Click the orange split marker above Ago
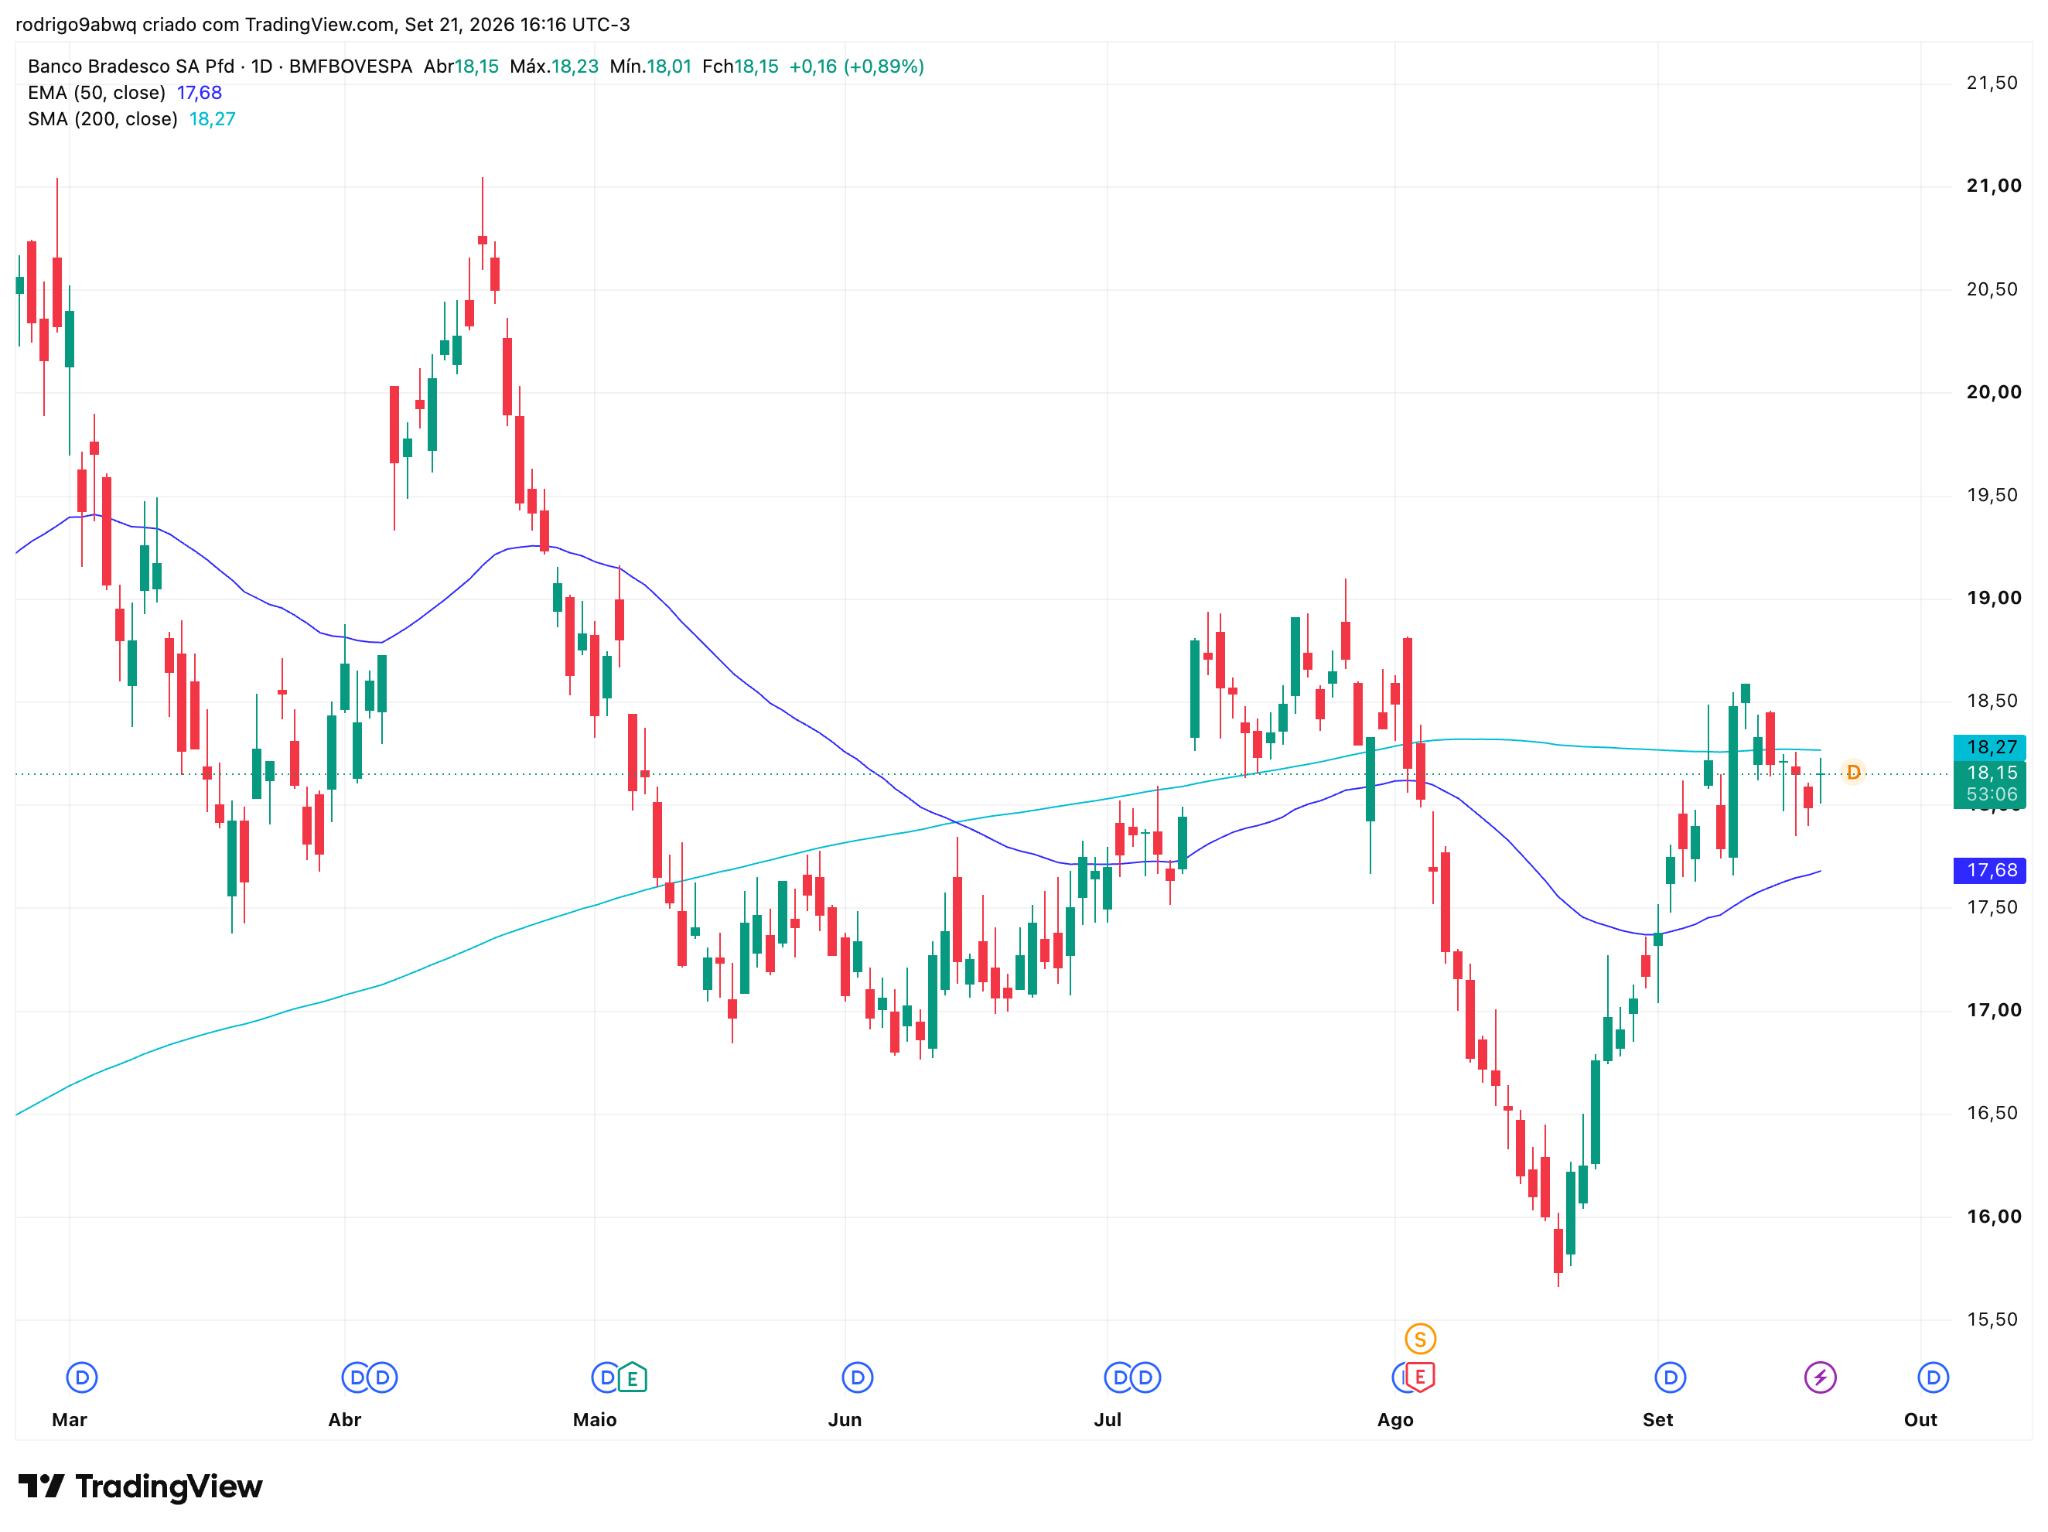The height and width of the screenshot is (1532, 2048). (x=1420, y=1339)
